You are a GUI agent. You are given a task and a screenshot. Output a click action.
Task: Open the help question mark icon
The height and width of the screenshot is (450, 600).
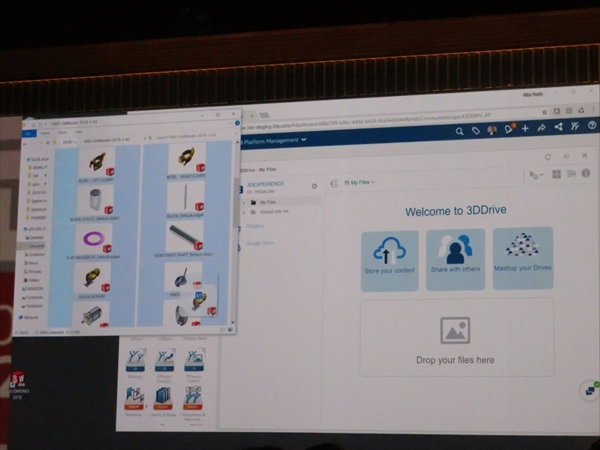click(x=592, y=125)
